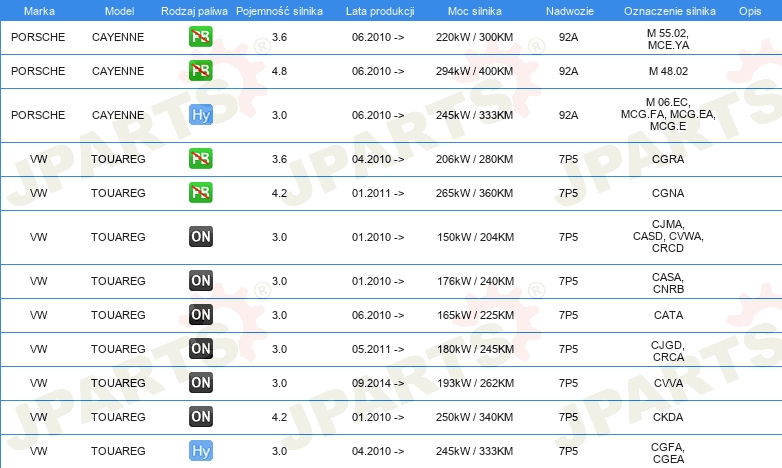Select the 250kW / 340KM power cell

coord(474,417)
